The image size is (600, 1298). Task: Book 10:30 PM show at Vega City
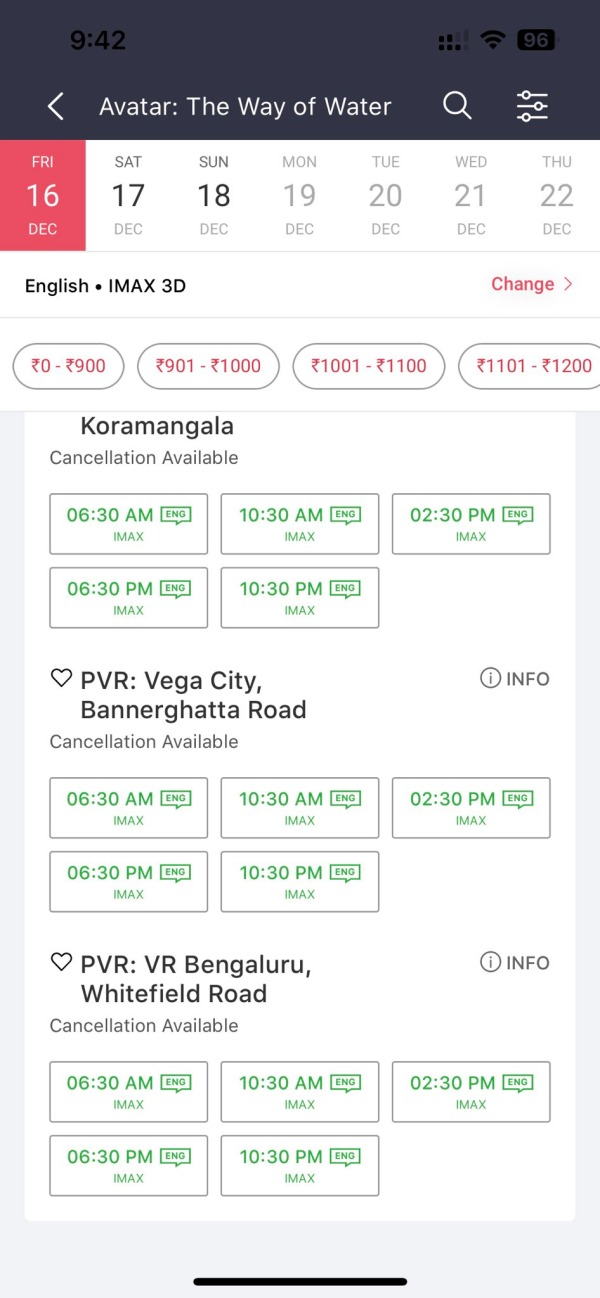pos(300,881)
